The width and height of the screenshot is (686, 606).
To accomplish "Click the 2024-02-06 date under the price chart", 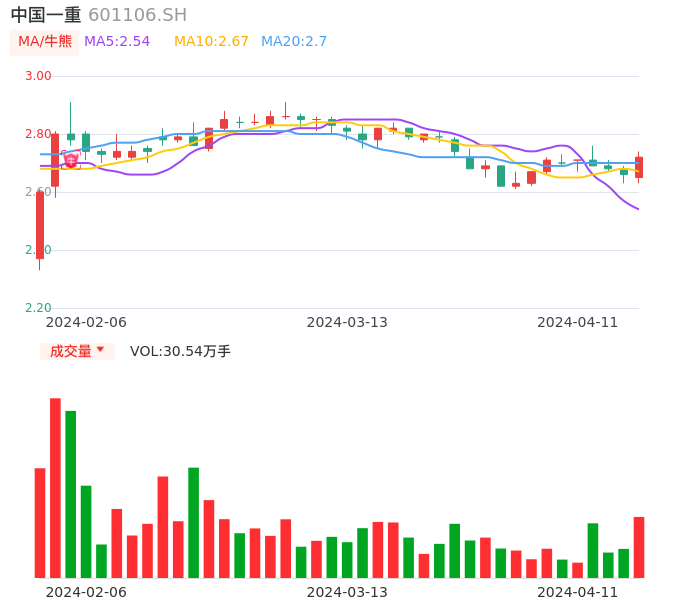I will pos(86,322).
